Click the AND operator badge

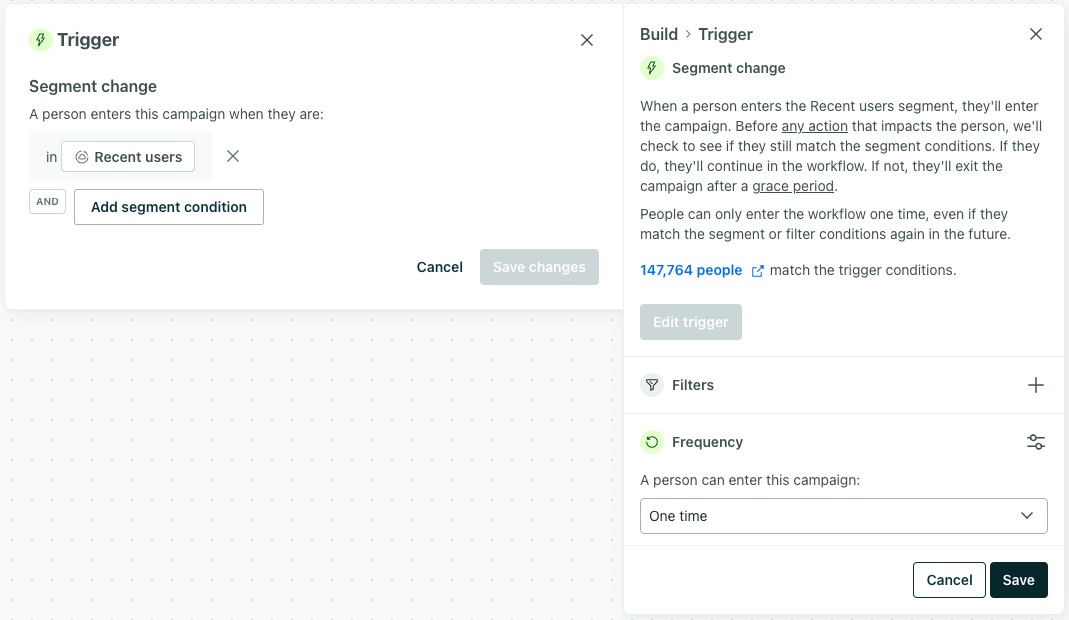(47, 201)
